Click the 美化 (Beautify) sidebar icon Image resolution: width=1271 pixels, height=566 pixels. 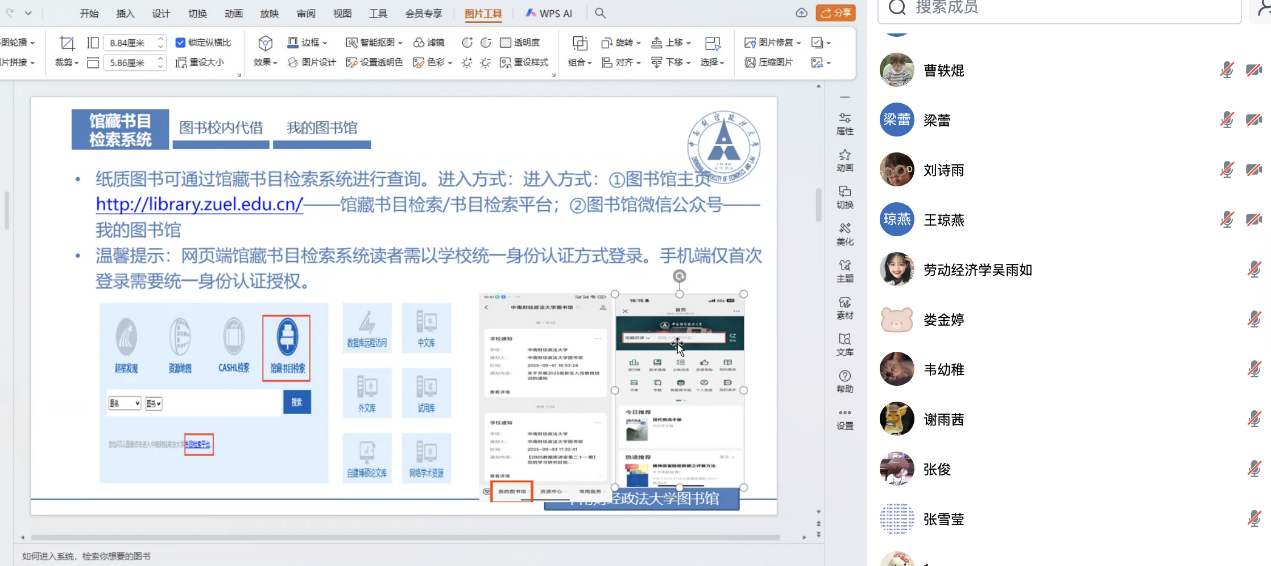click(845, 234)
